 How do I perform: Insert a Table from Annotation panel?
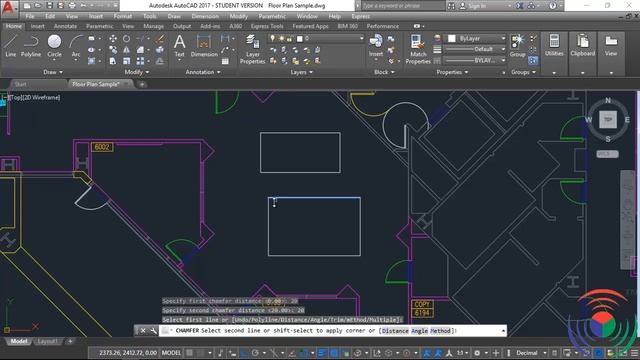225,61
